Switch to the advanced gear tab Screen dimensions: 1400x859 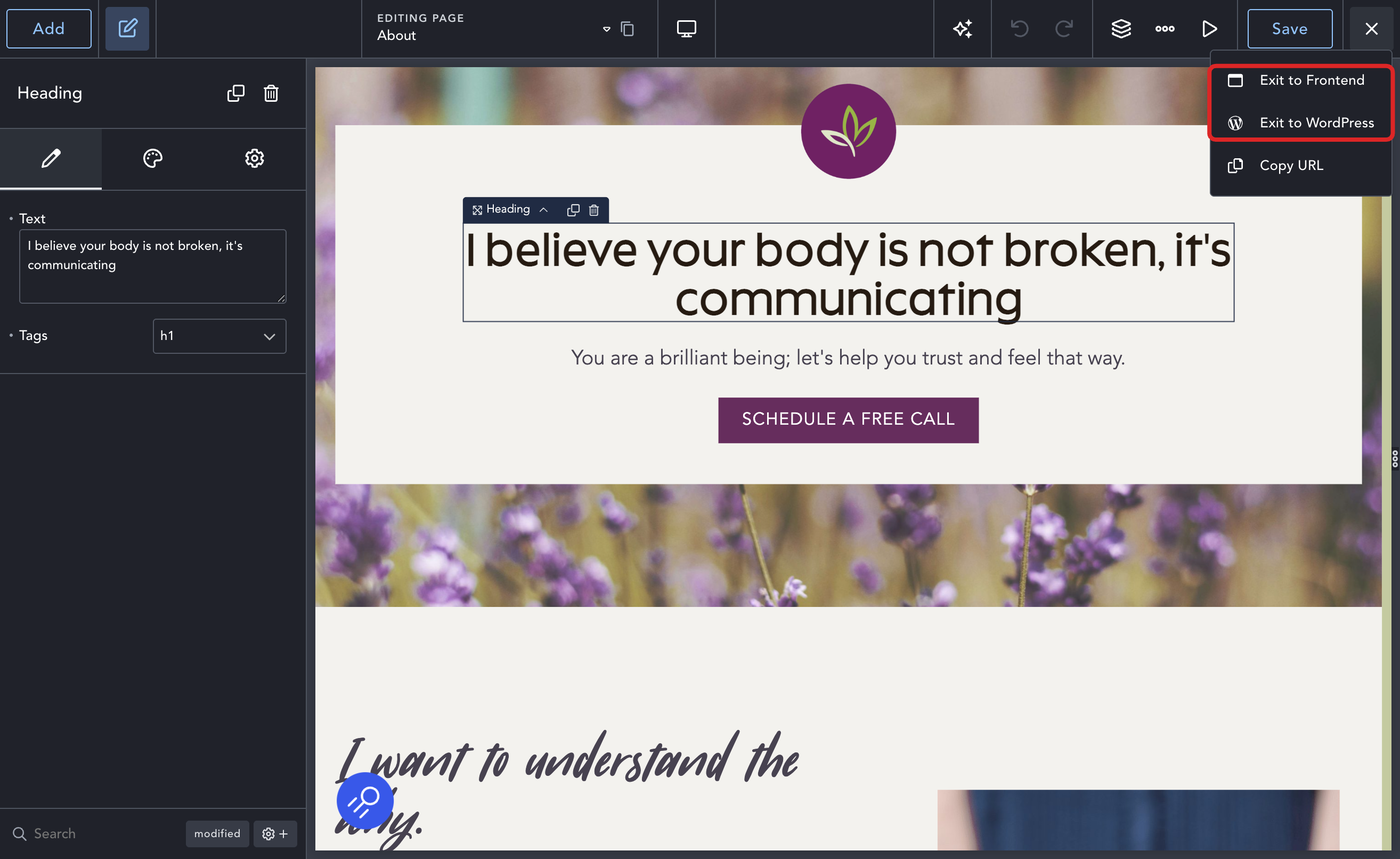[x=255, y=158]
